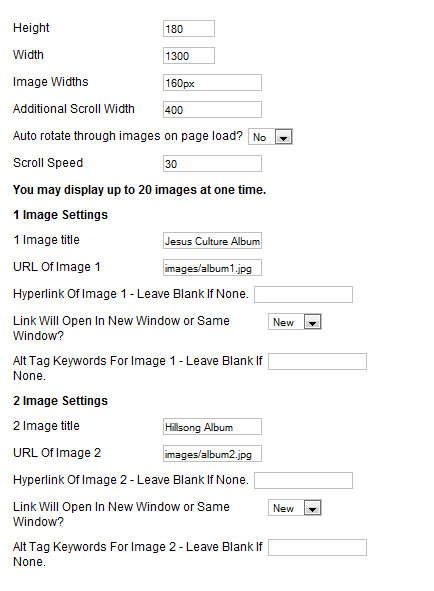
Task: Click the Additional Scroll Width field
Action: coord(212,110)
